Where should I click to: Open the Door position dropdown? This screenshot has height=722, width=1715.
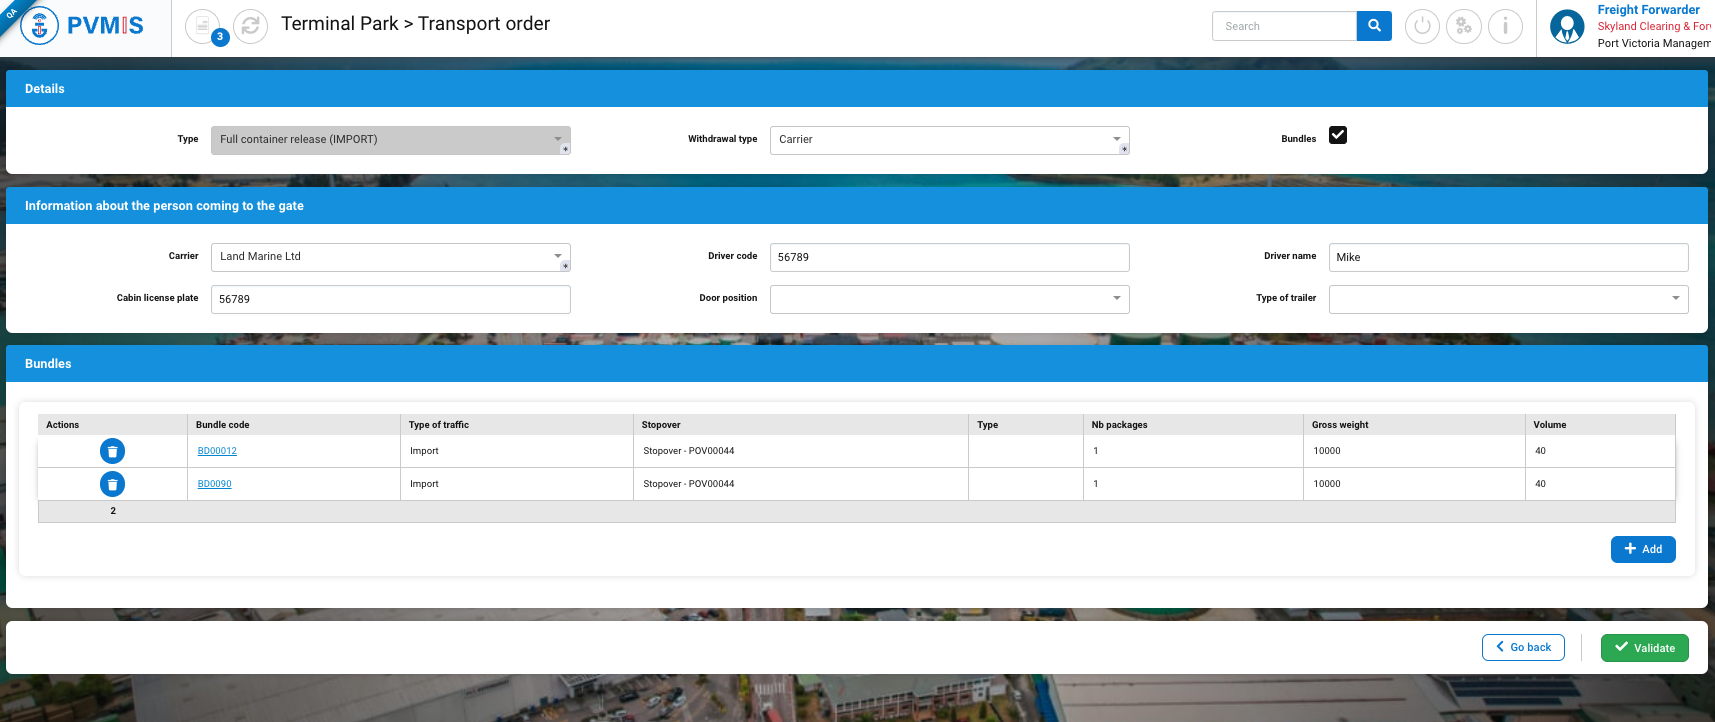tap(949, 299)
